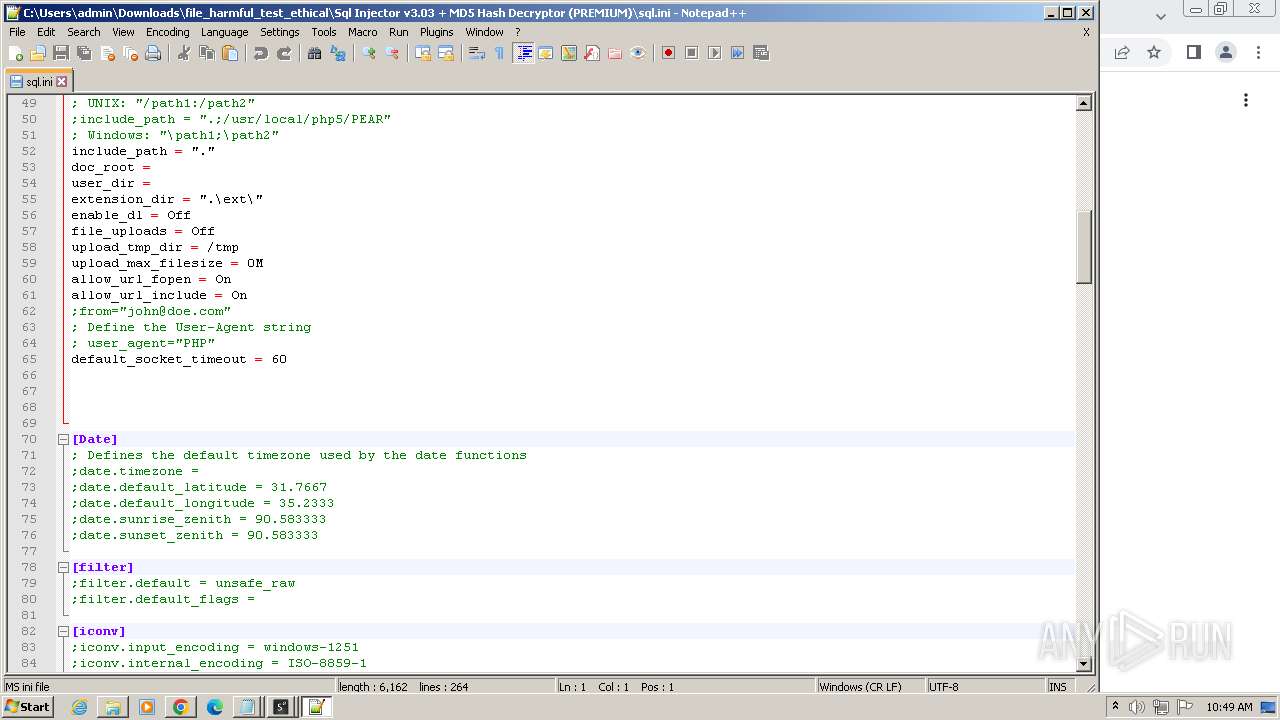The height and width of the screenshot is (720, 1280).
Task: Run macro multiple times icon
Action: coord(738,53)
